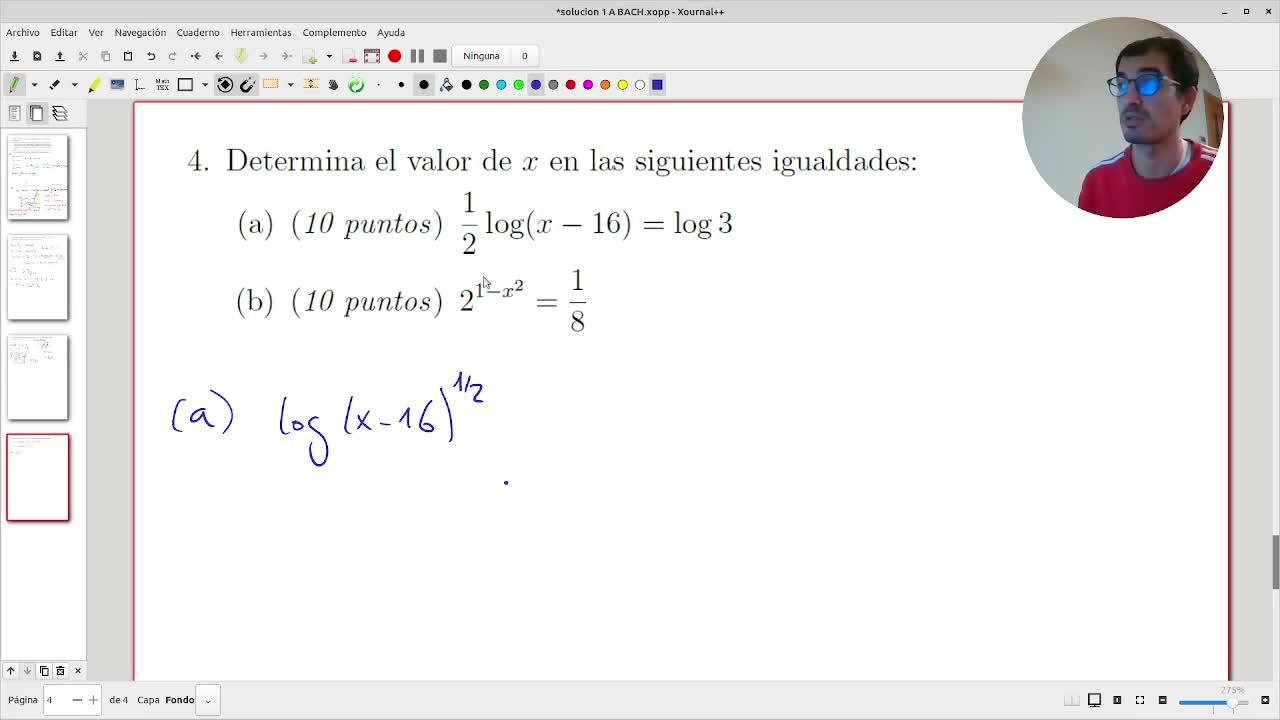This screenshot has width=1280, height=720.
Task: Expand the insert page dropdown arrow
Action: 329,56
